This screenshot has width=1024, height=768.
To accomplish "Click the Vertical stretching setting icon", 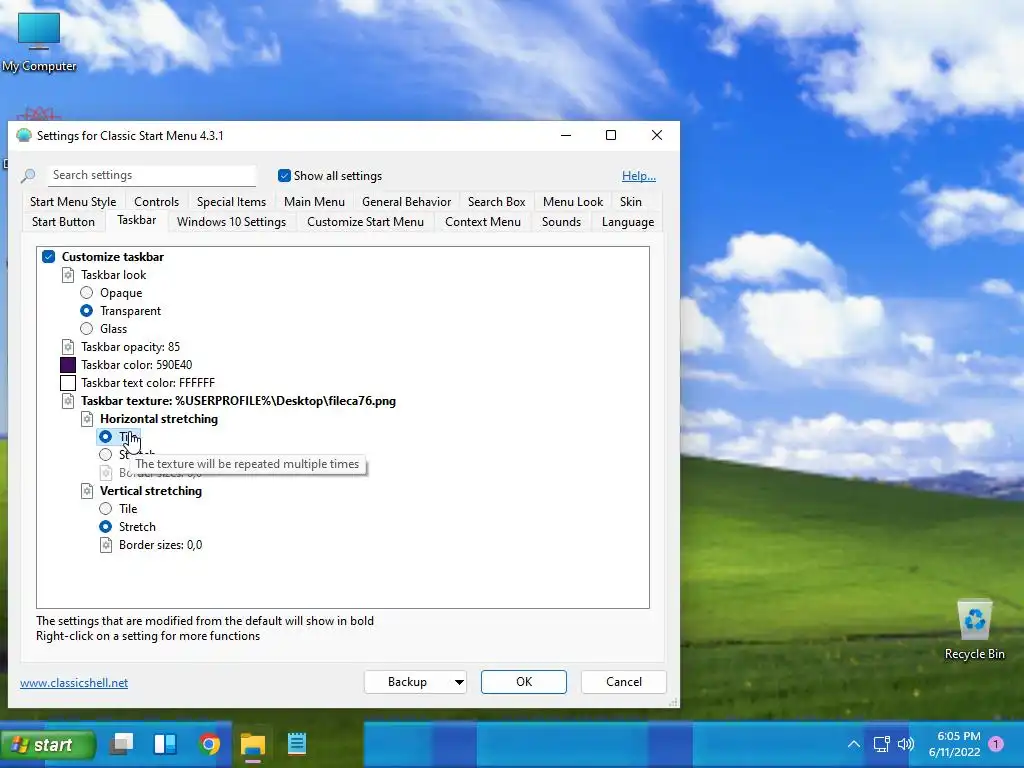I will (87, 490).
